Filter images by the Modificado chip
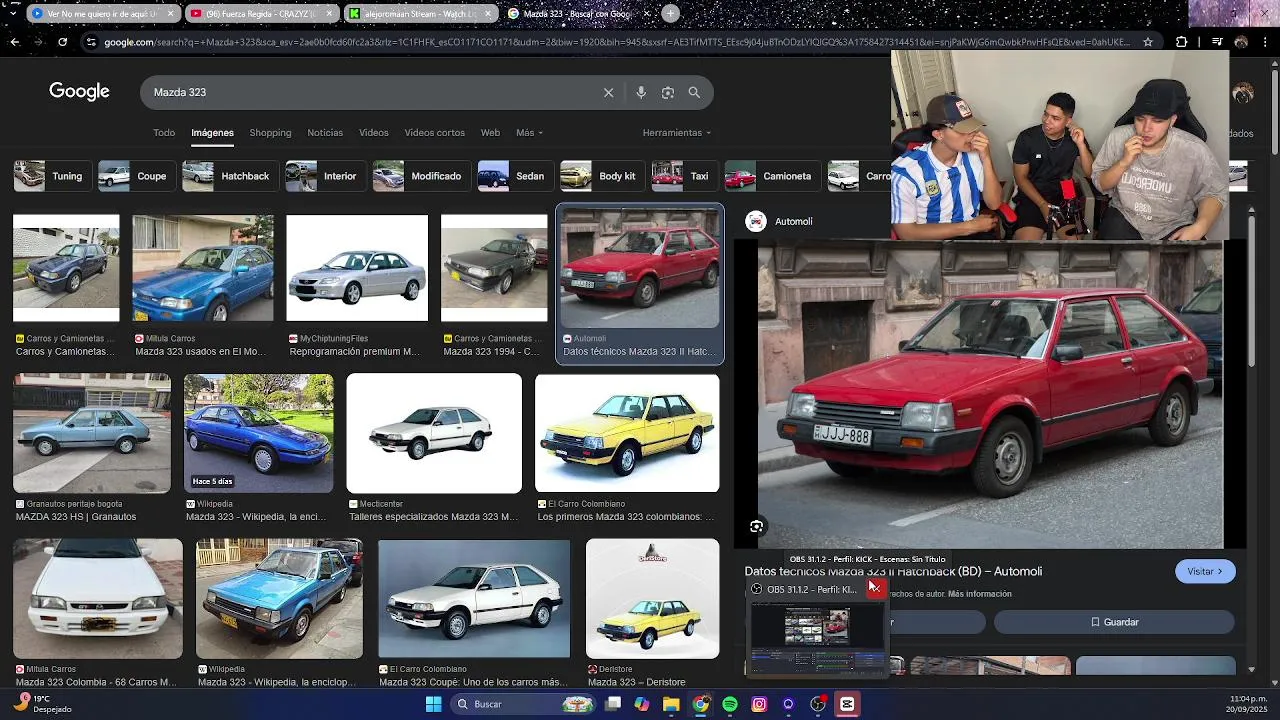 (x=420, y=176)
